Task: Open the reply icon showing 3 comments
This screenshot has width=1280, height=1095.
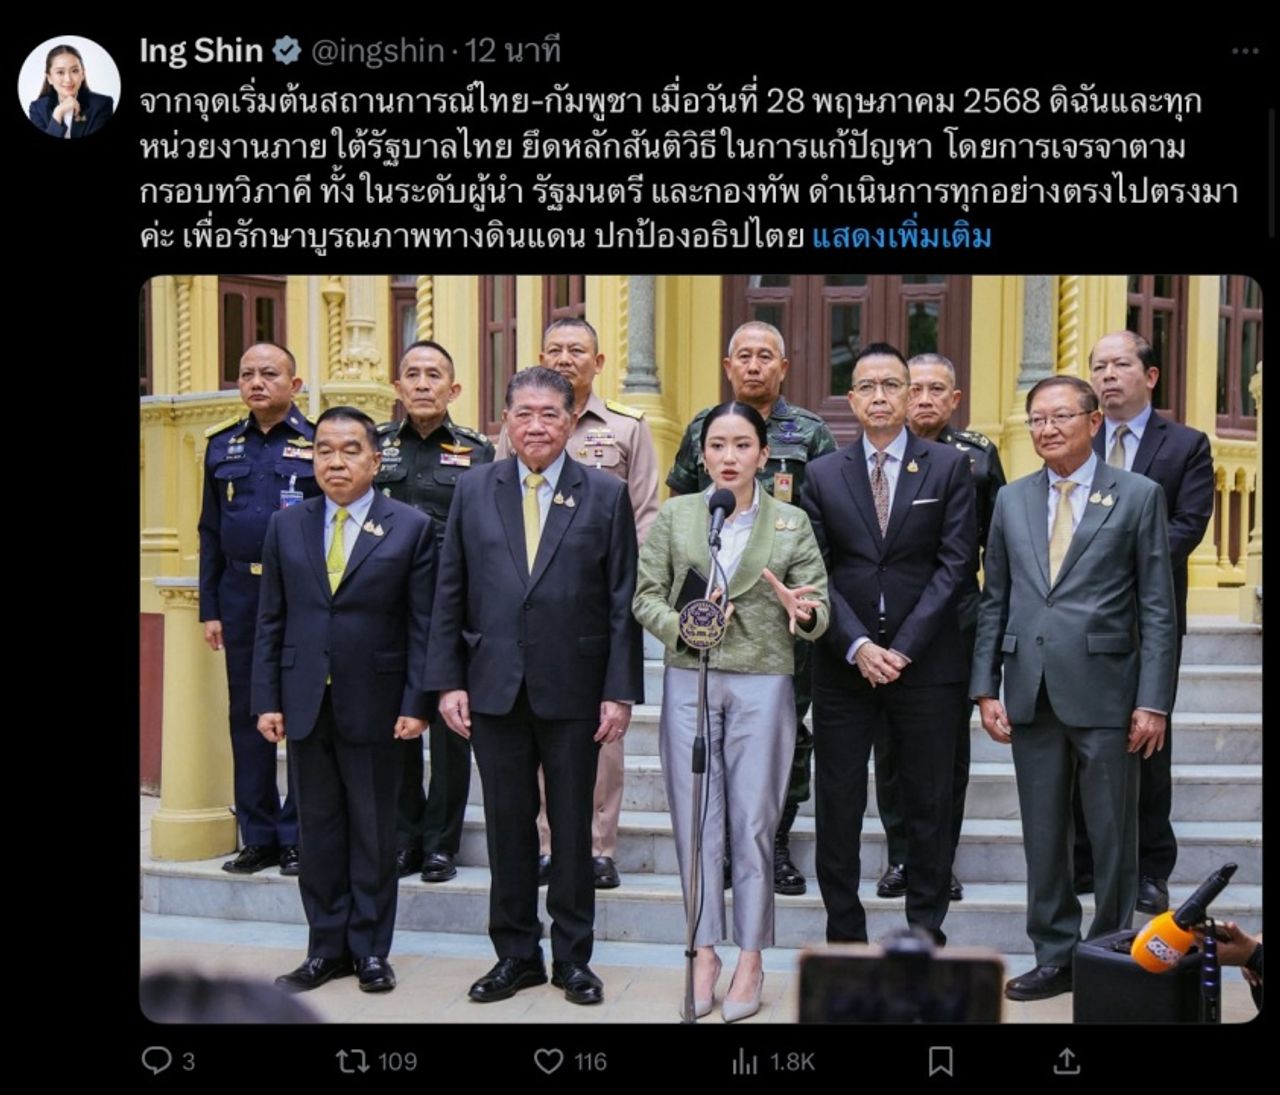Action: 156,1060
